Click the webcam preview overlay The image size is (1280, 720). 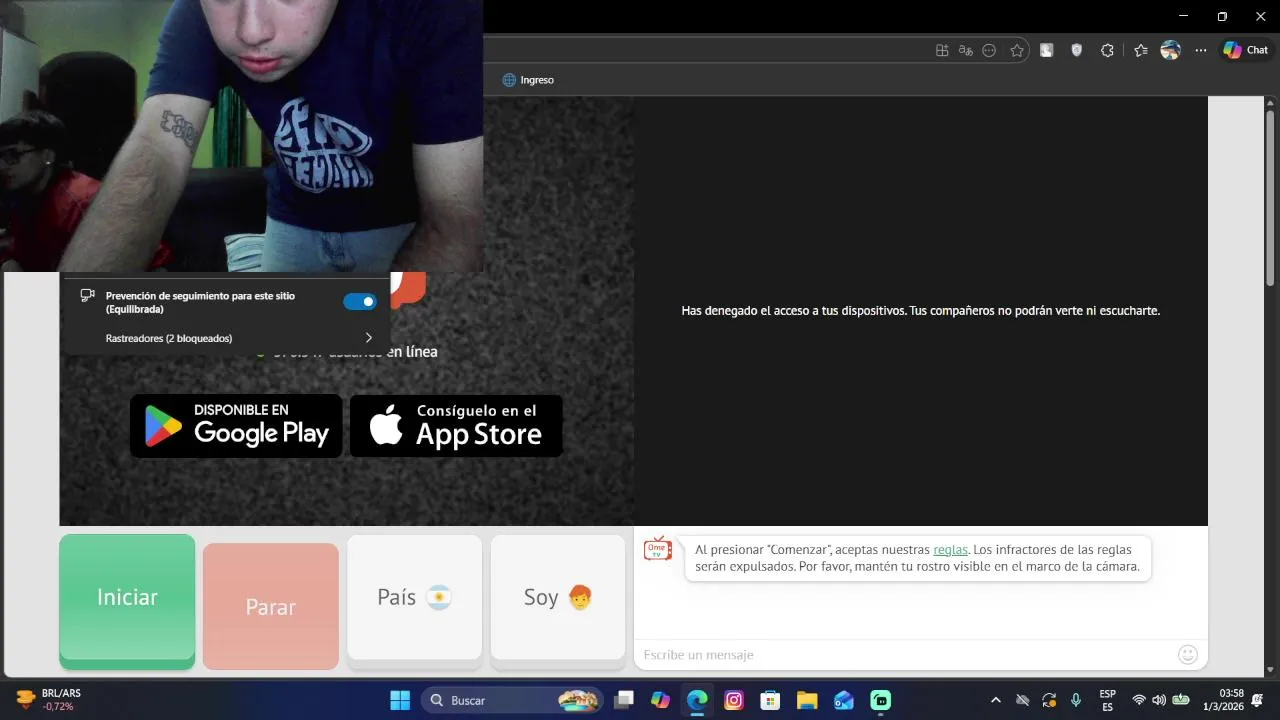tap(241, 136)
